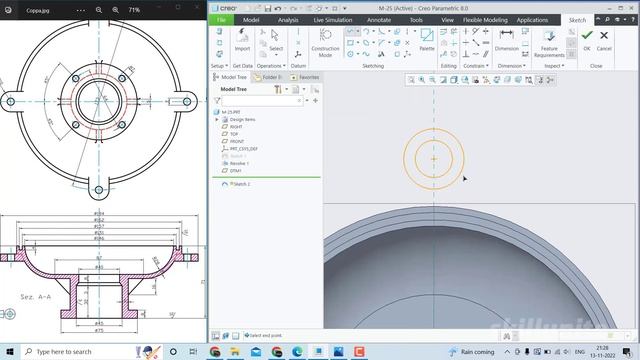The height and width of the screenshot is (360, 640).
Task: Apply the Symmetric constraint
Action: pyautogui.click(x=486, y=31)
